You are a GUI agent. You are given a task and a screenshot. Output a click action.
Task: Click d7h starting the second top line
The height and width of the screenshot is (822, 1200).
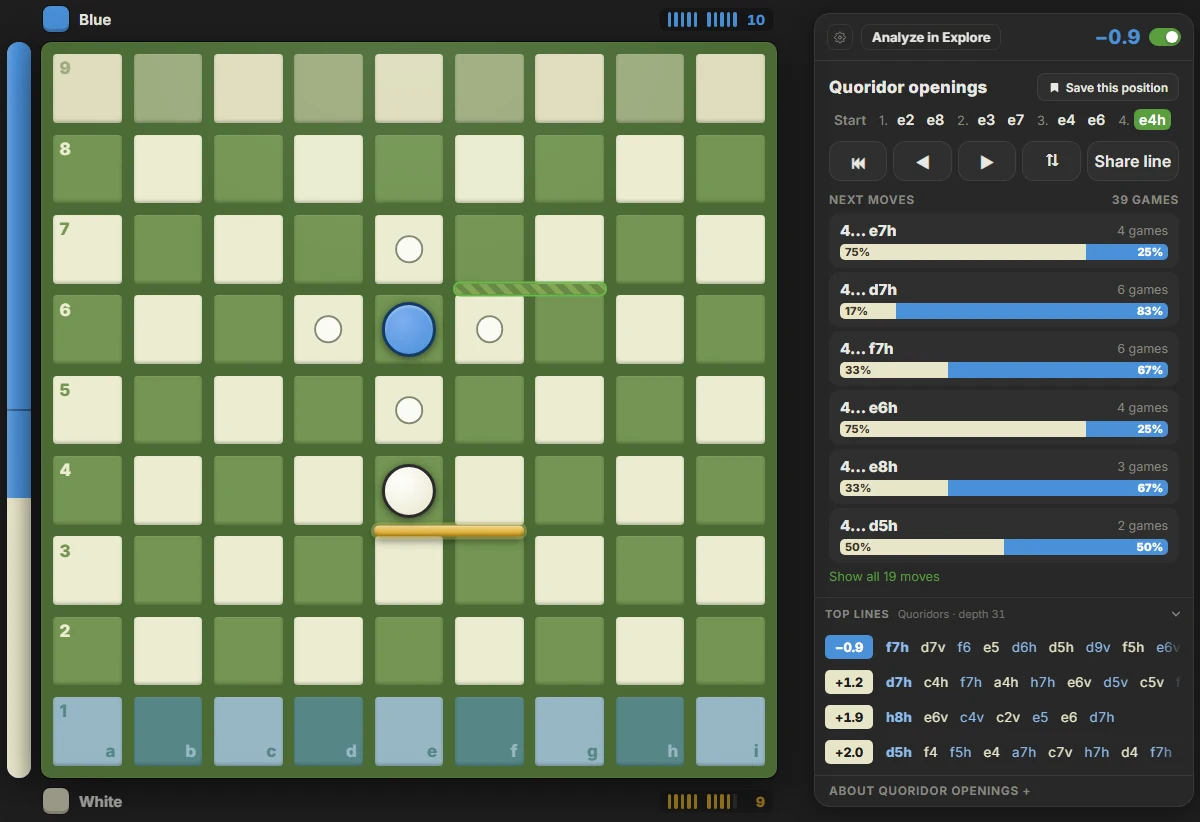(898, 682)
